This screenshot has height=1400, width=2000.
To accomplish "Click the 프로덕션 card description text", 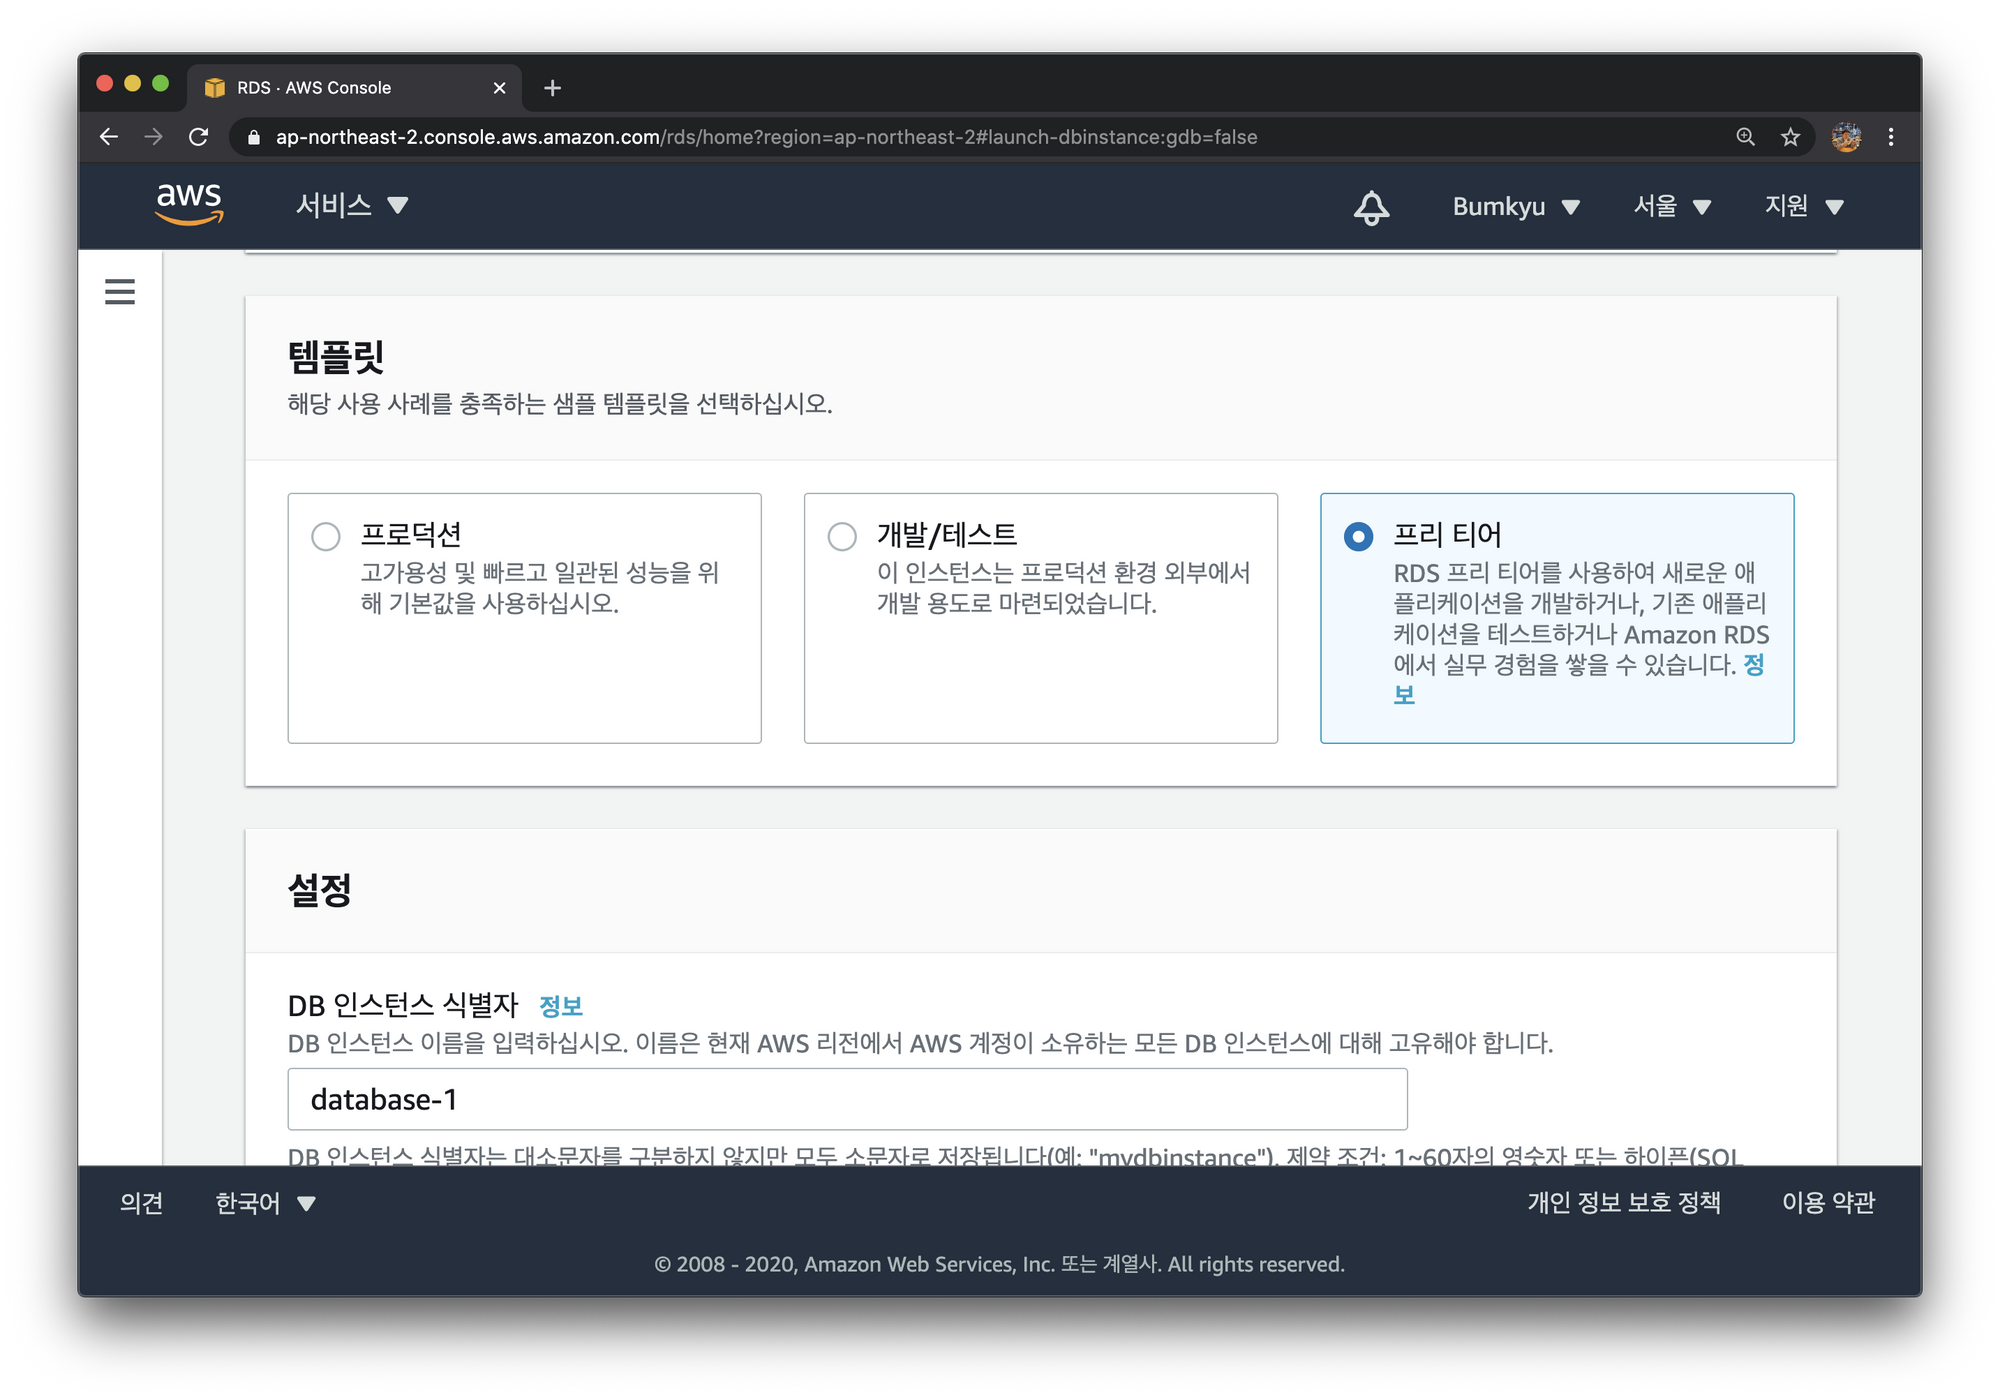I will (x=540, y=588).
